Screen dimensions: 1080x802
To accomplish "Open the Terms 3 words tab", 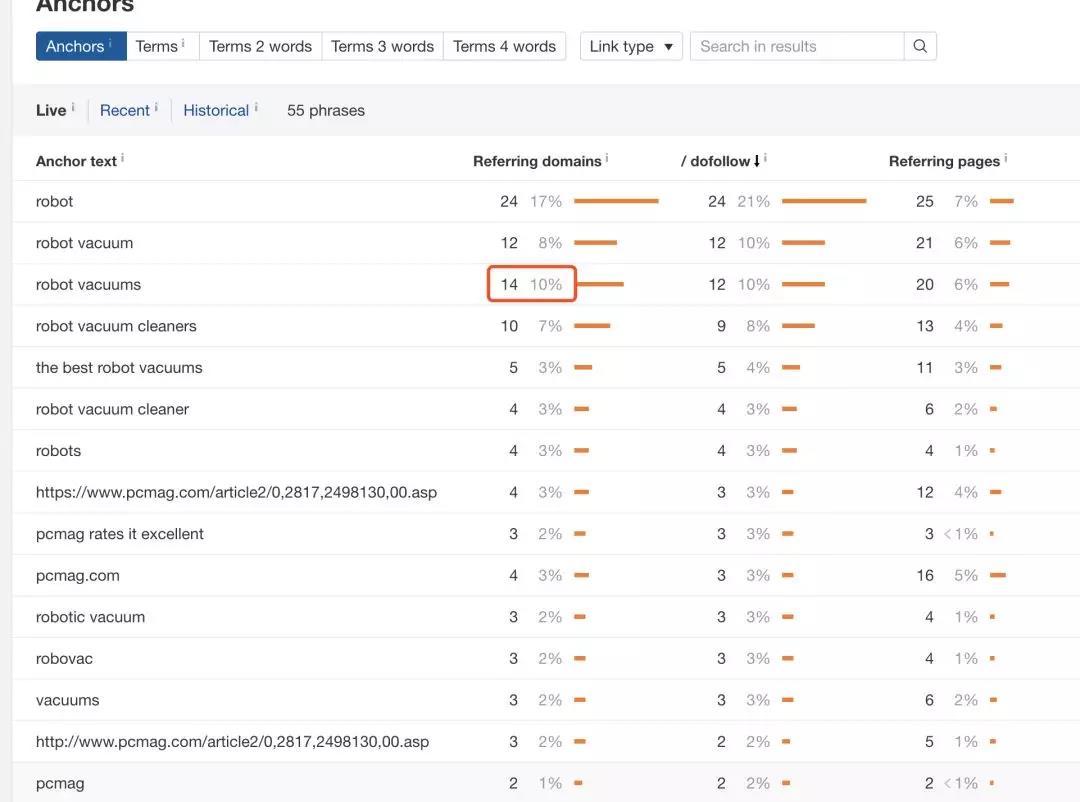I will tap(382, 46).
